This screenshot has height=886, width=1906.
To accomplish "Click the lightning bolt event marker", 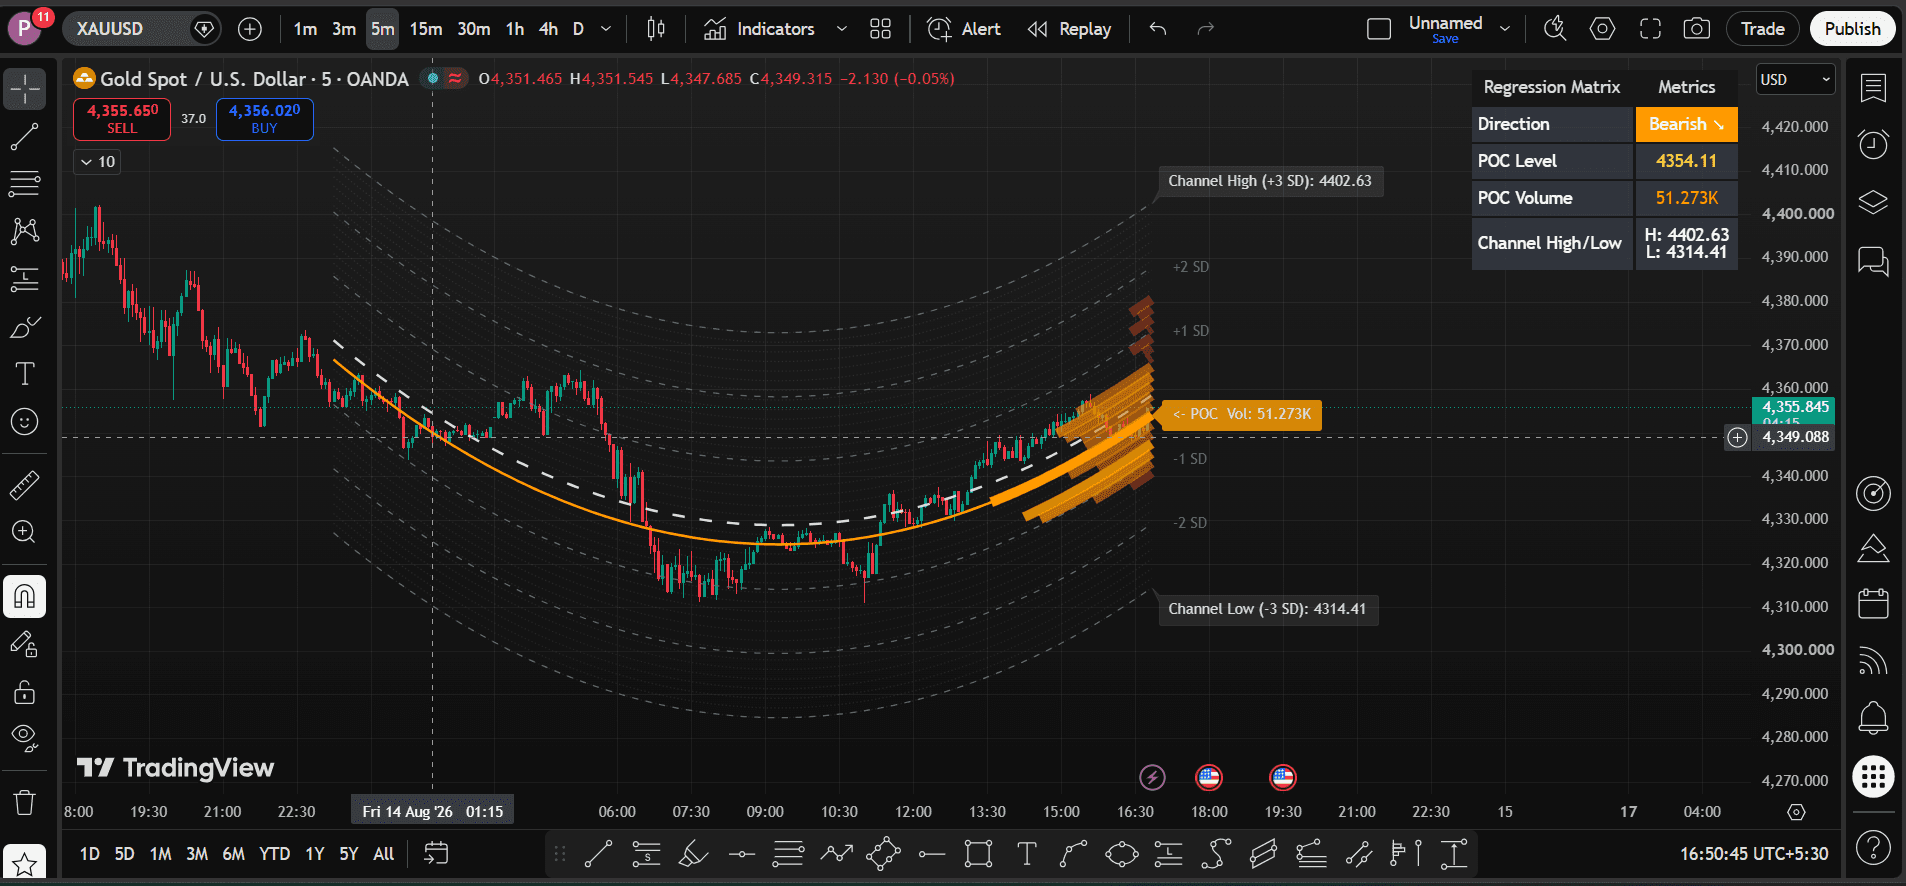I will pyautogui.click(x=1152, y=777).
